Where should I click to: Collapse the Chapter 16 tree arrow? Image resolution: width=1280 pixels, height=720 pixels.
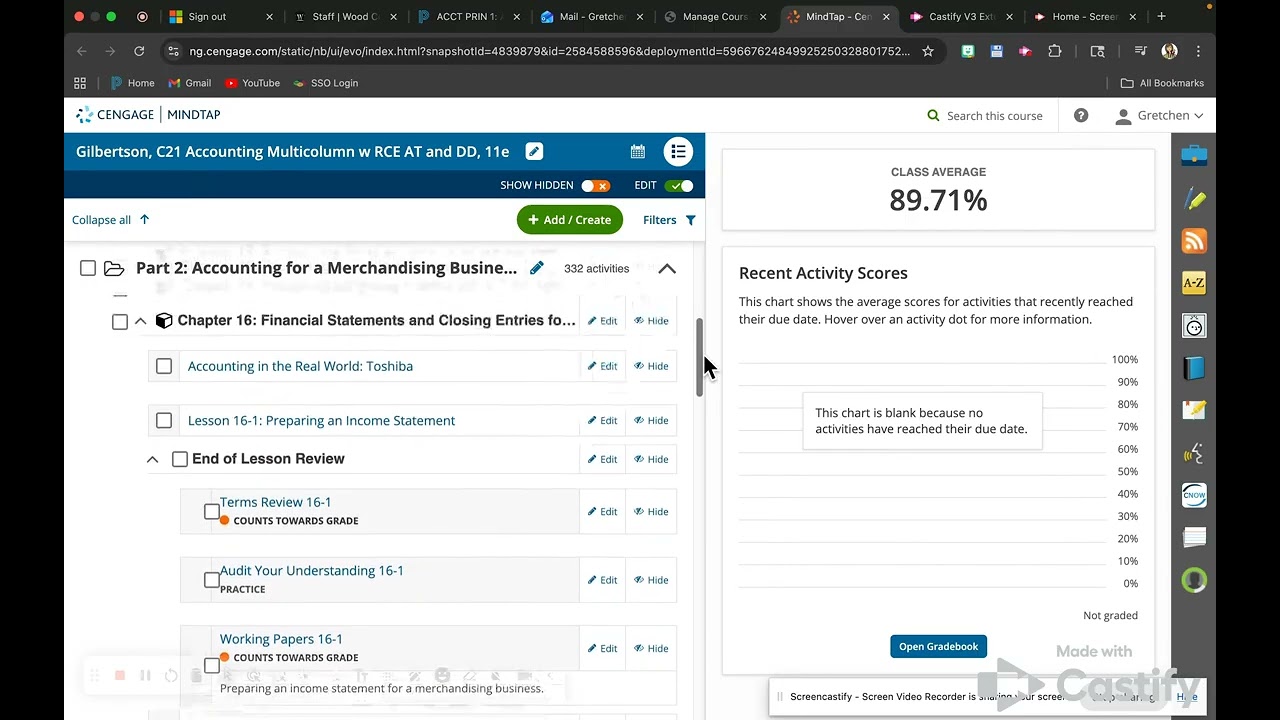click(140, 321)
